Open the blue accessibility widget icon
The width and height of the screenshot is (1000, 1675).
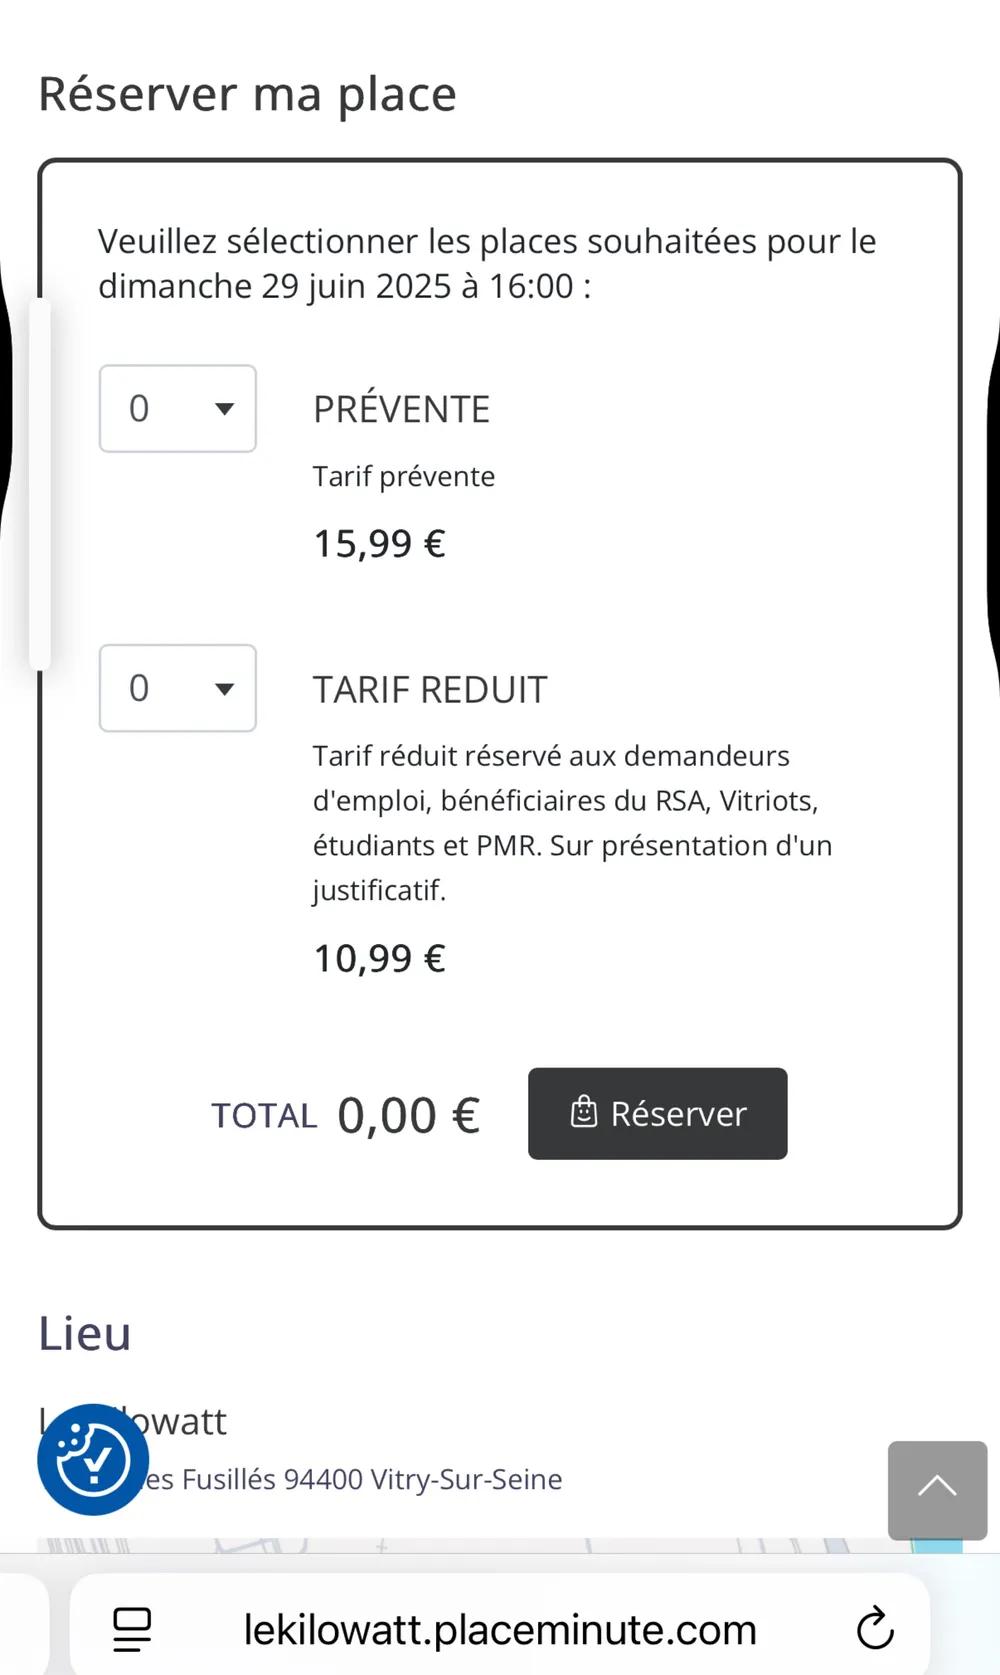(93, 1459)
